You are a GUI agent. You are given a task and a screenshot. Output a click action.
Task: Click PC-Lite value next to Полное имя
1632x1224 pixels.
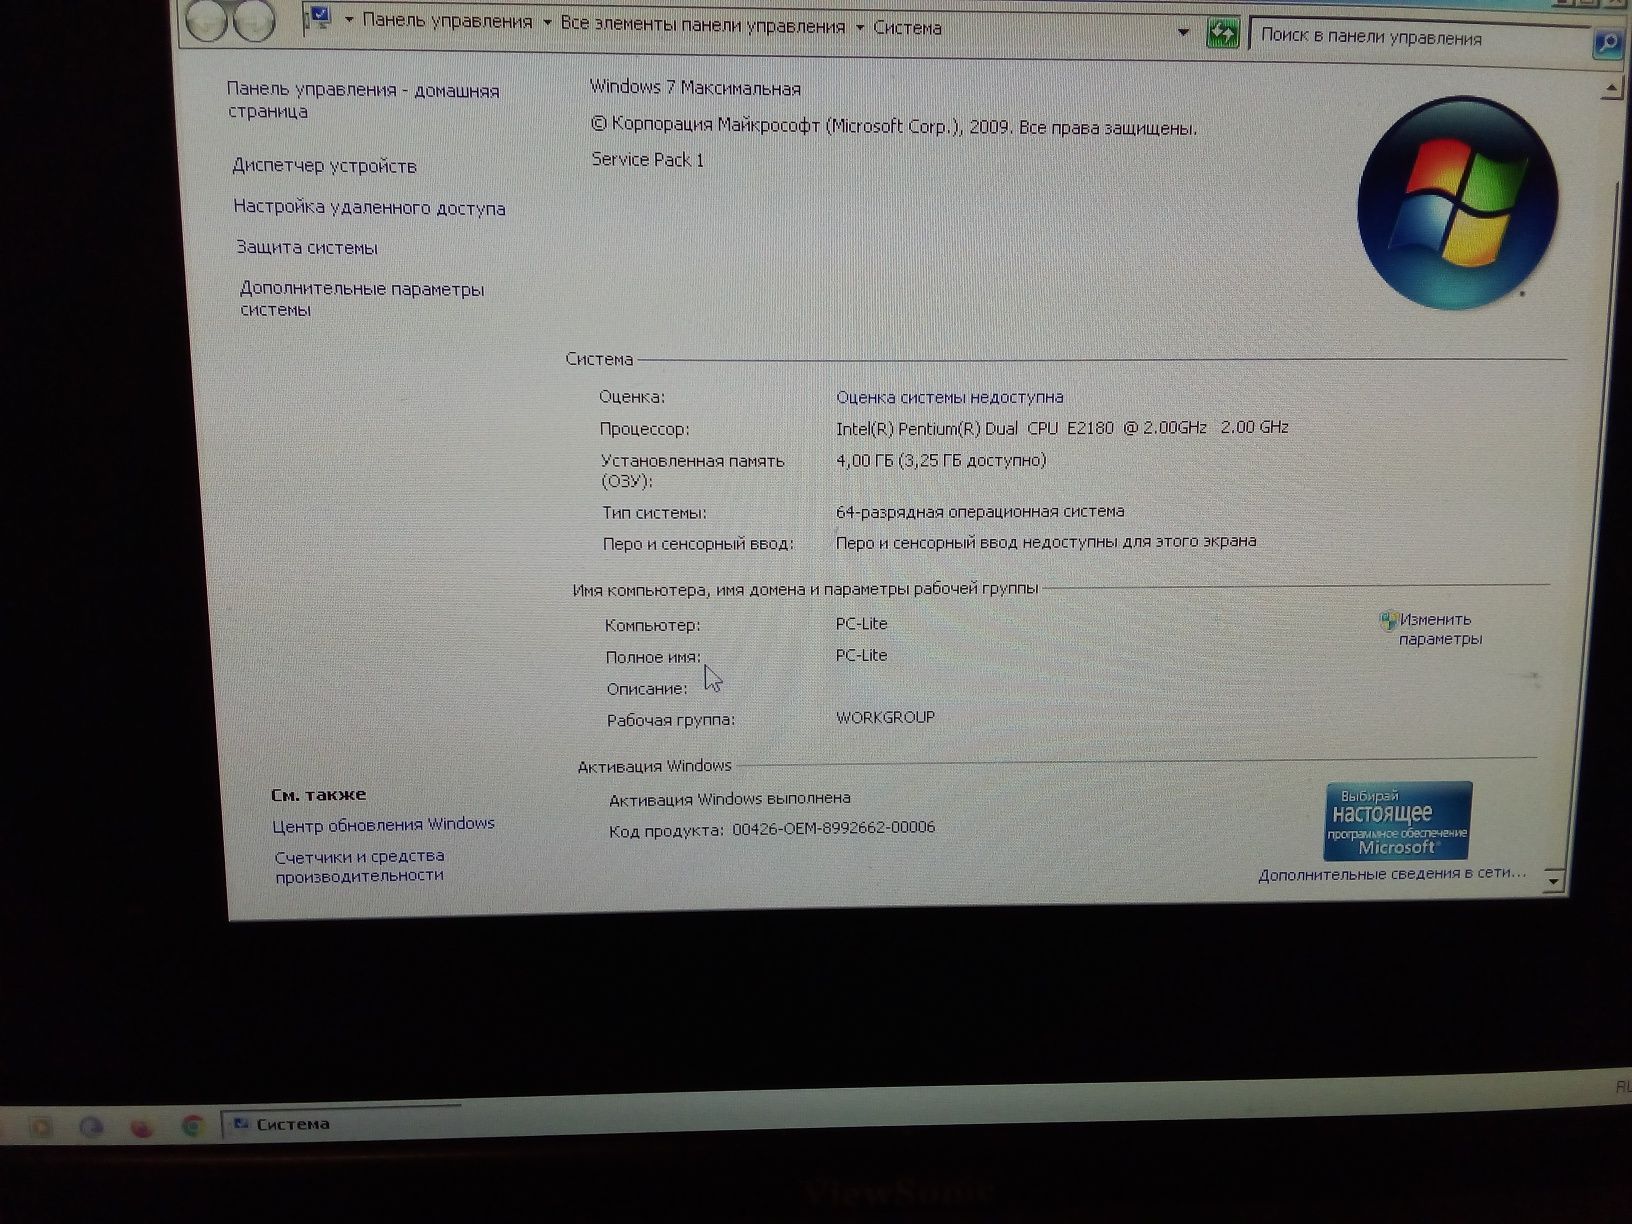(862, 656)
